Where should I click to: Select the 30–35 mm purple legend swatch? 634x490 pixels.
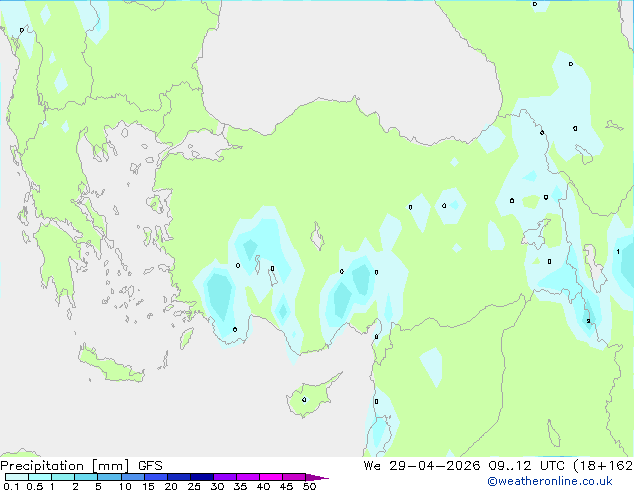[x=225, y=477]
